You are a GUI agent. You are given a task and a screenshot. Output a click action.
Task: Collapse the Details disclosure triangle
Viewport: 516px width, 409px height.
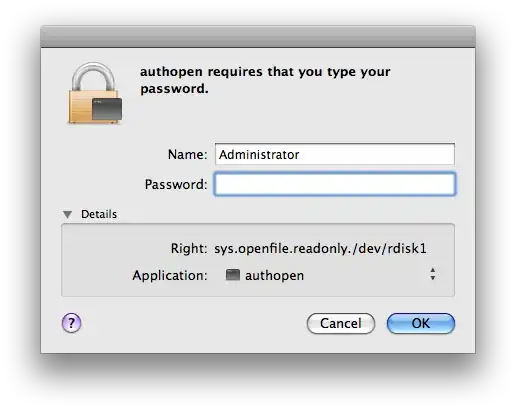click(x=68, y=214)
